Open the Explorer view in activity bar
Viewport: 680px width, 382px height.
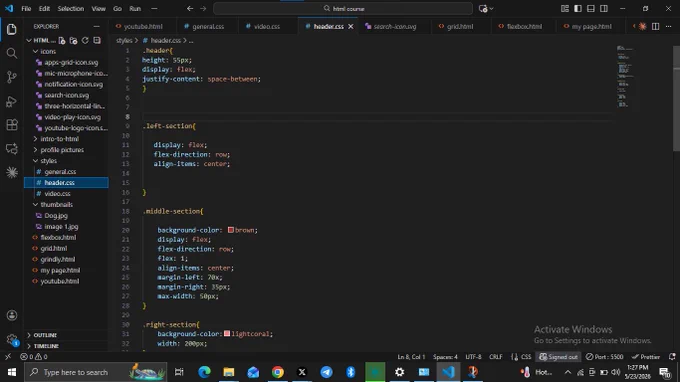(12, 29)
